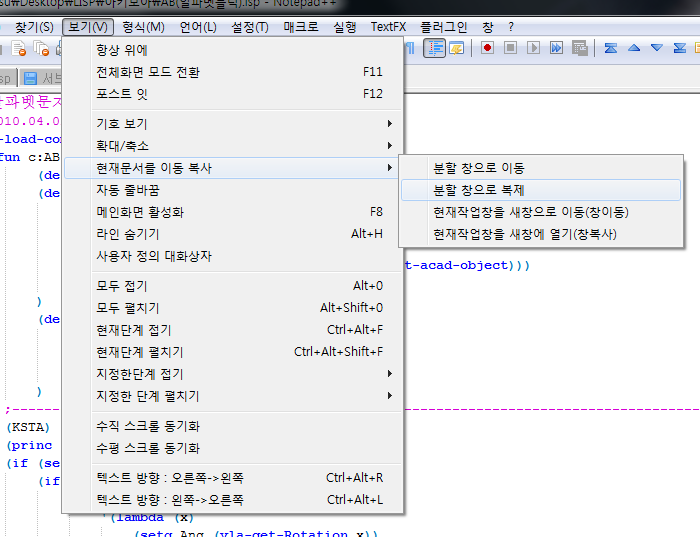
Task: Click the close current document toolbar icon
Action: point(19,48)
